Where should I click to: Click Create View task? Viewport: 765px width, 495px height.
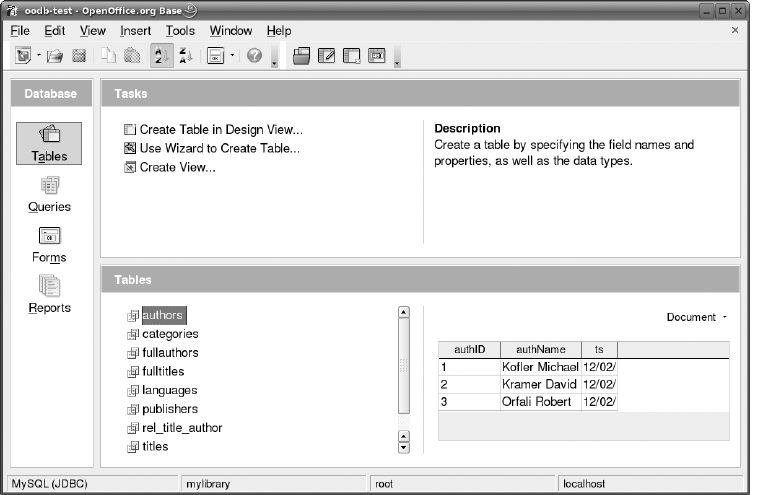(x=169, y=167)
